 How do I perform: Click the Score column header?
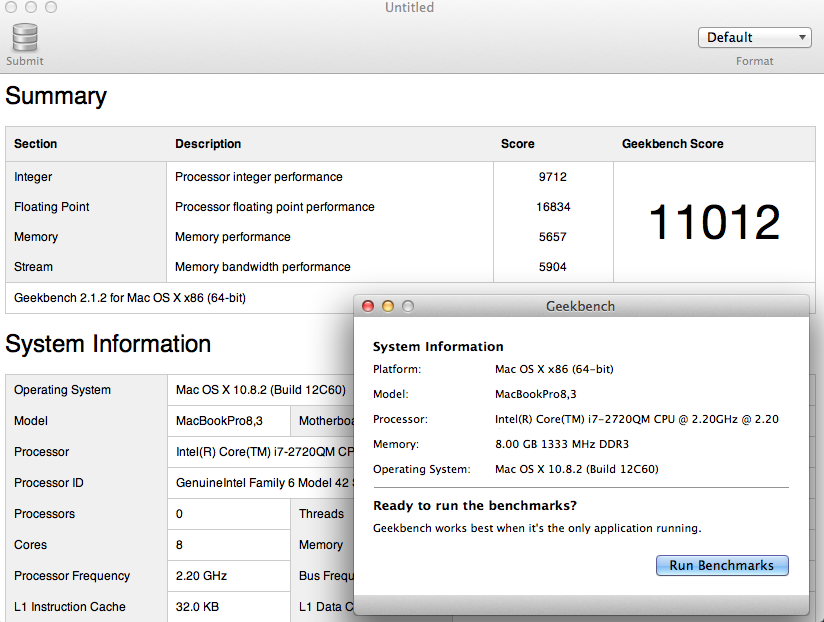pyautogui.click(x=518, y=144)
